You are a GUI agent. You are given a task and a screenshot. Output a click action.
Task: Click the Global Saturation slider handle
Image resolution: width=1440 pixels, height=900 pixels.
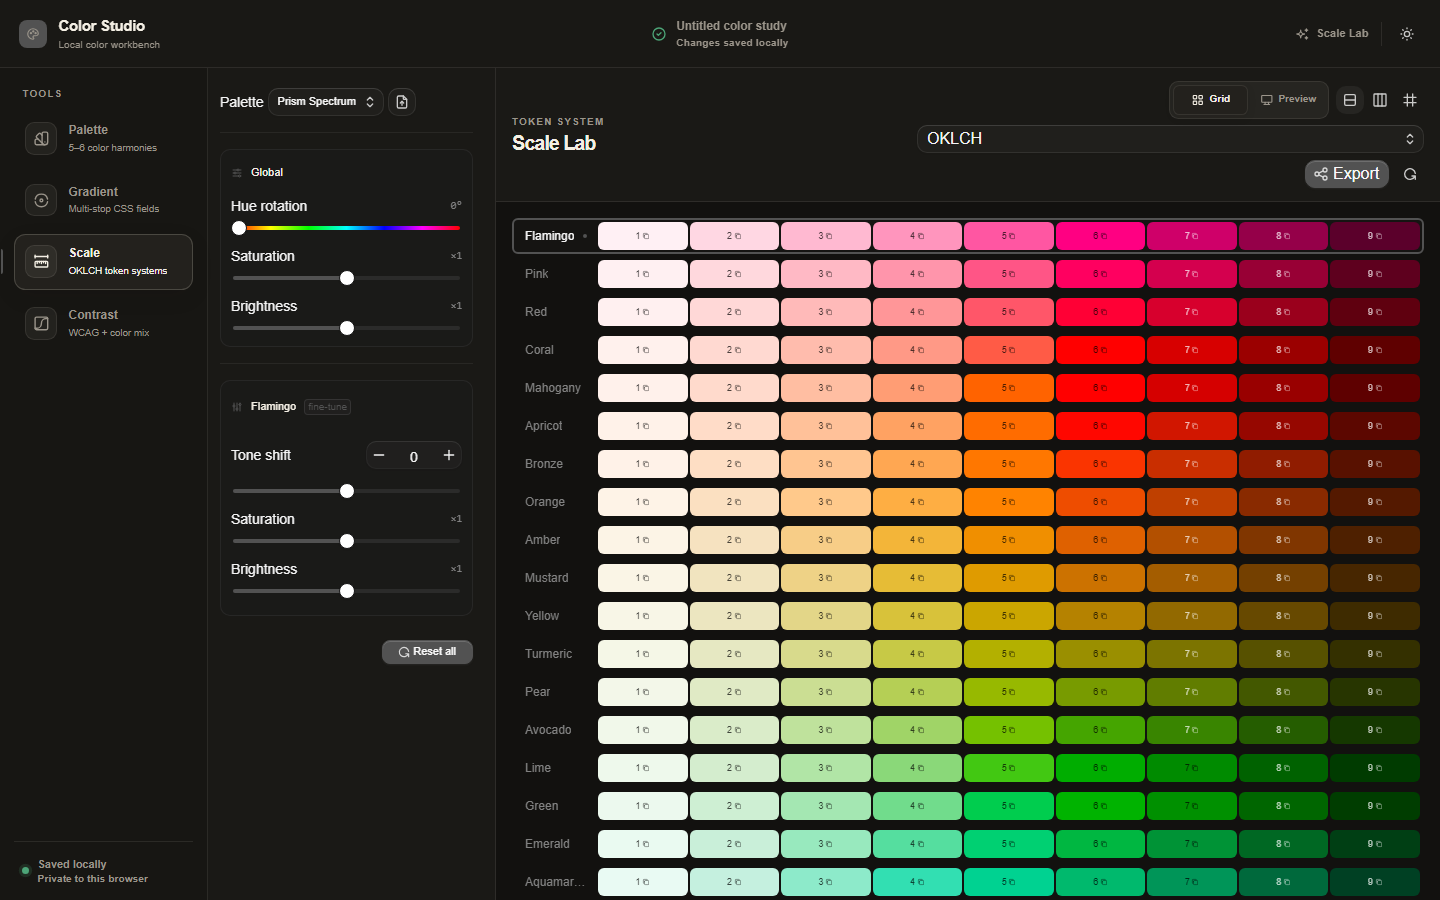(347, 278)
